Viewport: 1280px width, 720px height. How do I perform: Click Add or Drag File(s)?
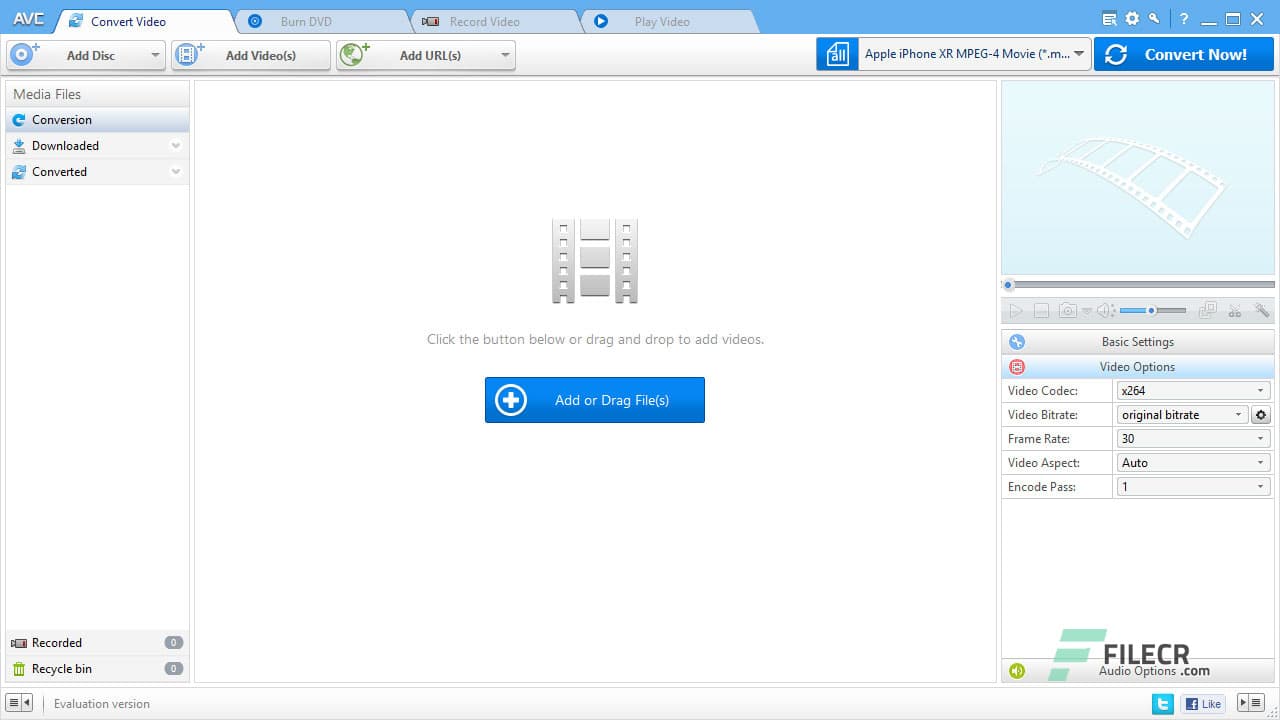point(594,399)
